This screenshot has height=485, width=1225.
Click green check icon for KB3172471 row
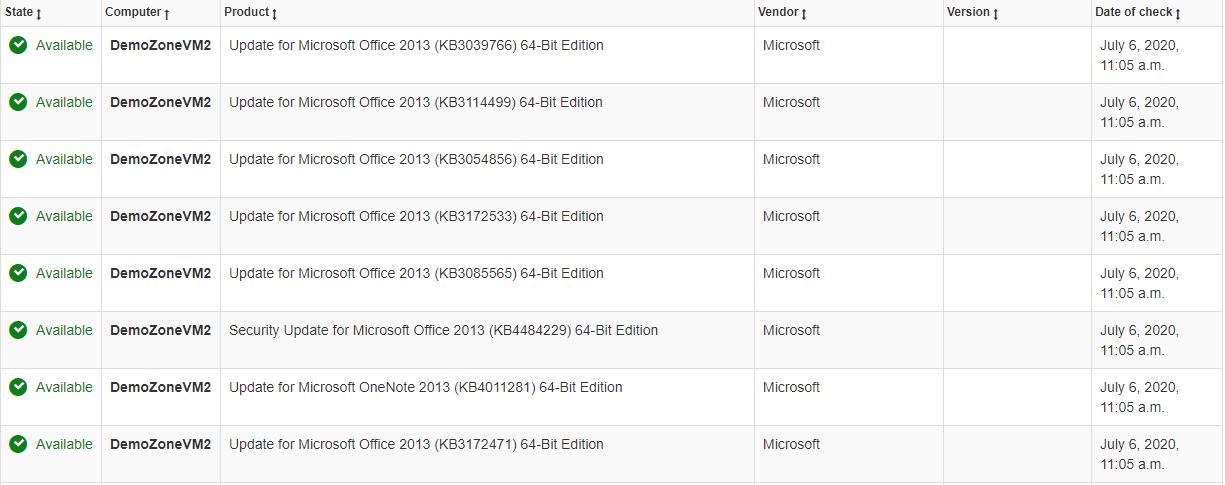coord(18,444)
